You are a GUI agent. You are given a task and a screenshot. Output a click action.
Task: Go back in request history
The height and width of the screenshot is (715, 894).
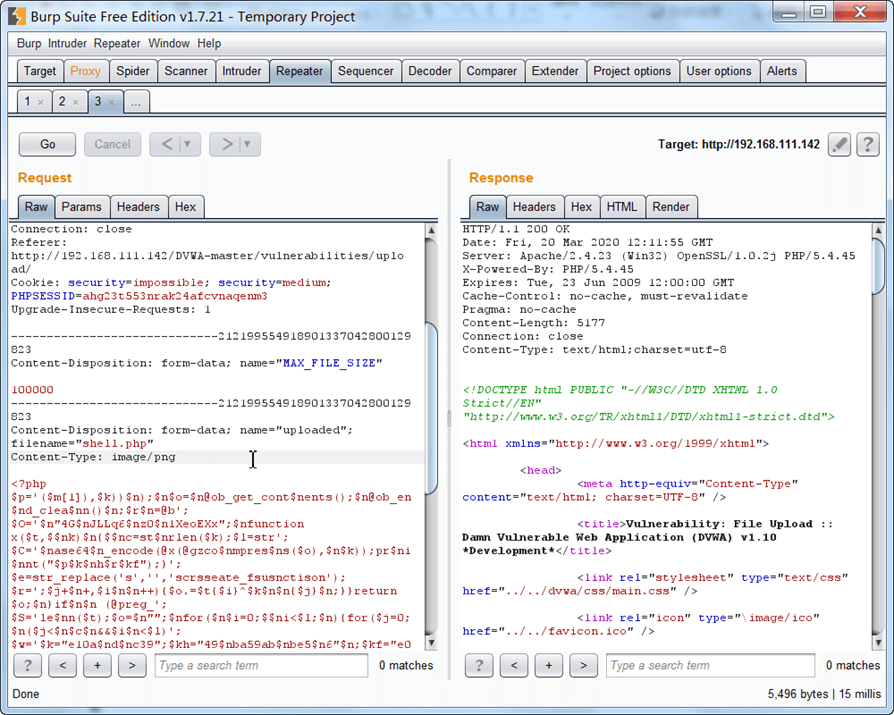click(166, 144)
